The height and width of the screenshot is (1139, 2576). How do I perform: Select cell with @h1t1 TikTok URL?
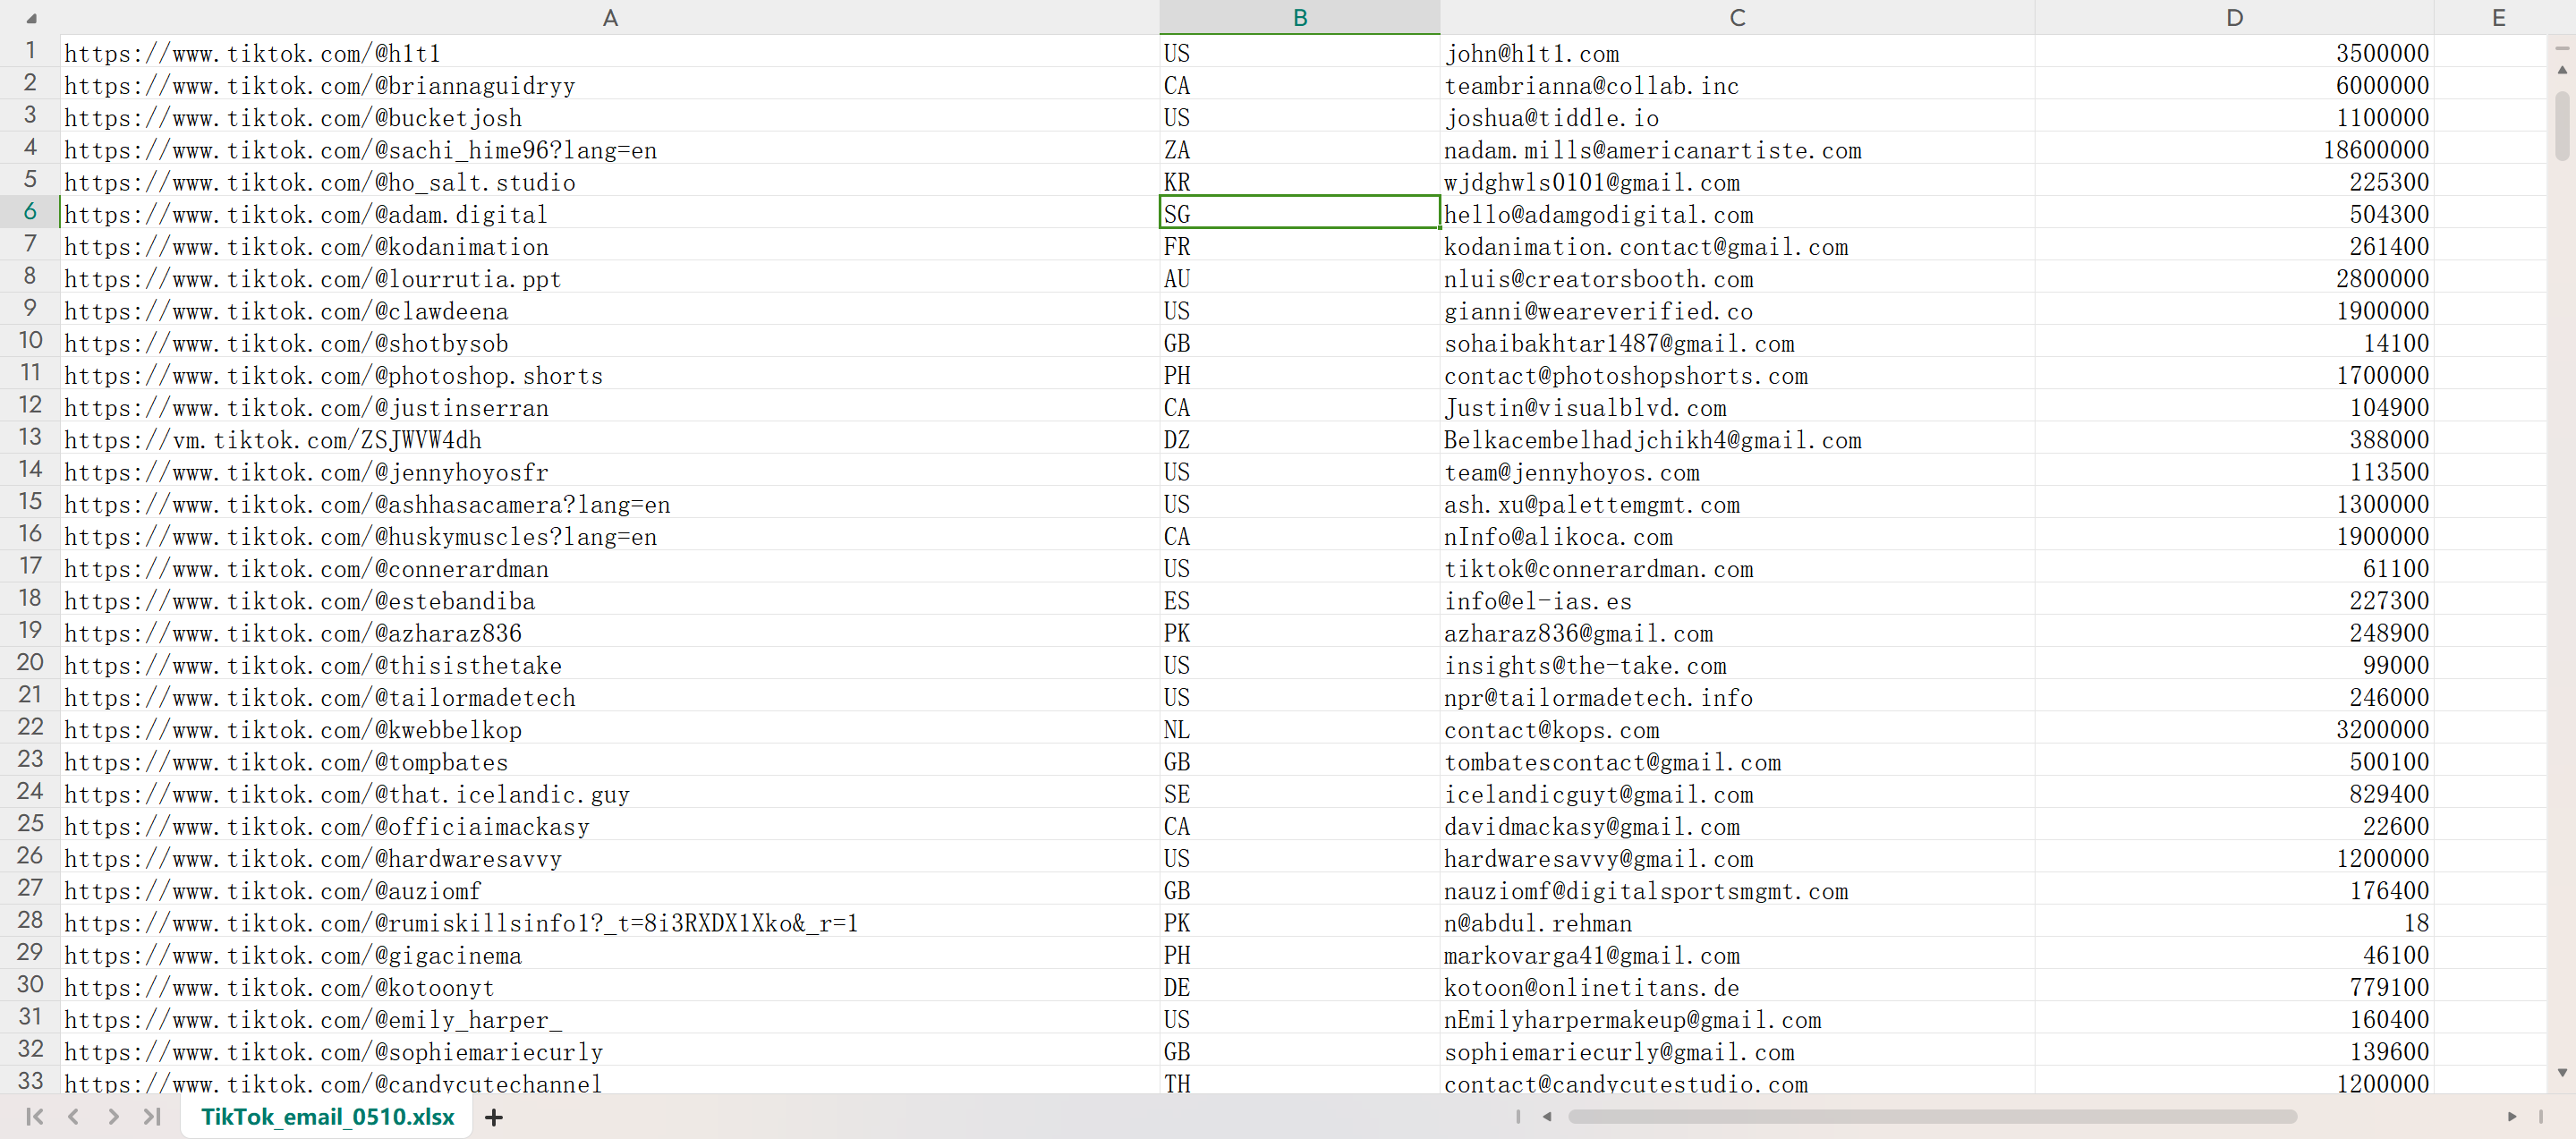pyautogui.click(x=610, y=52)
